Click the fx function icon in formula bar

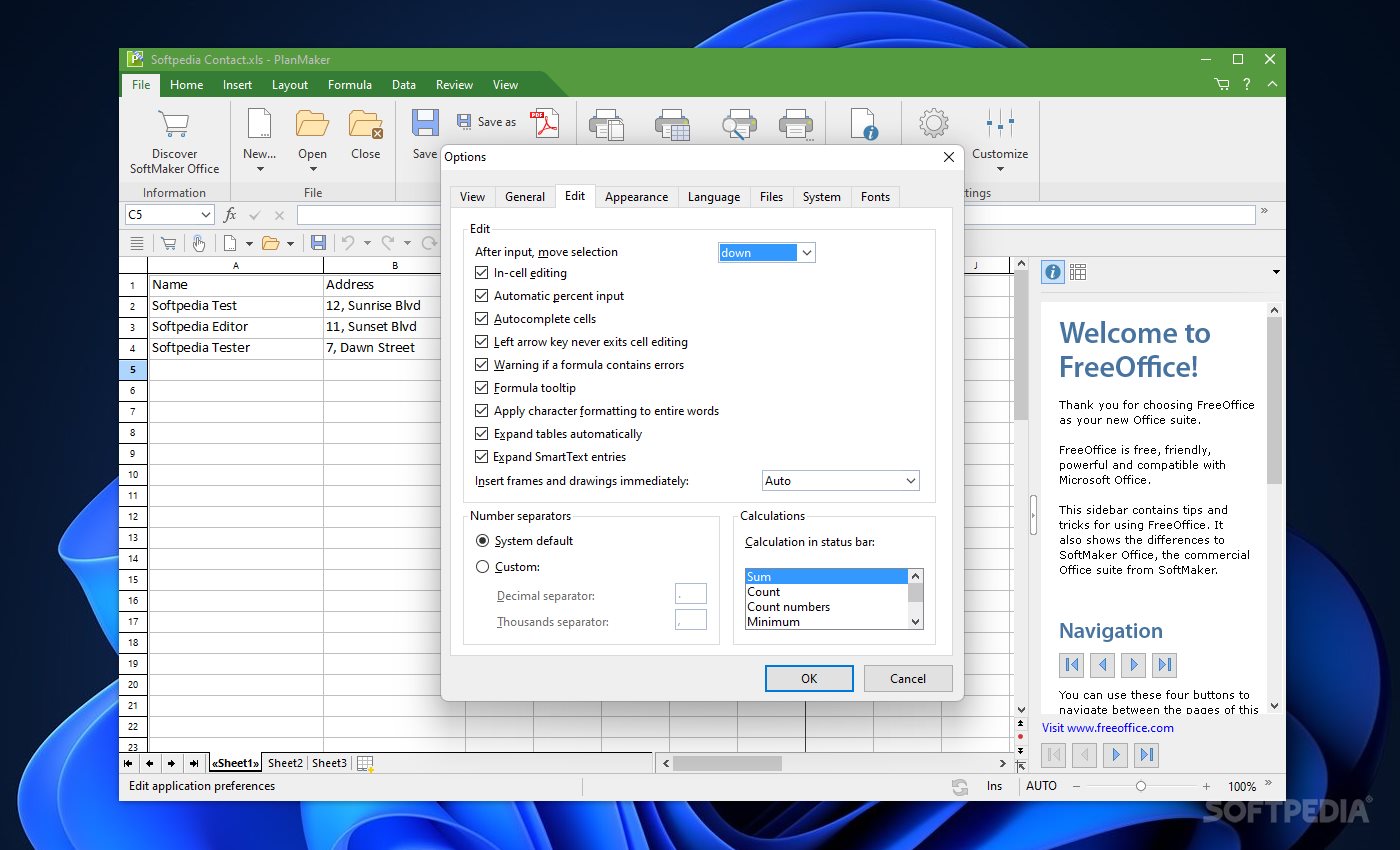[x=230, y=214]
